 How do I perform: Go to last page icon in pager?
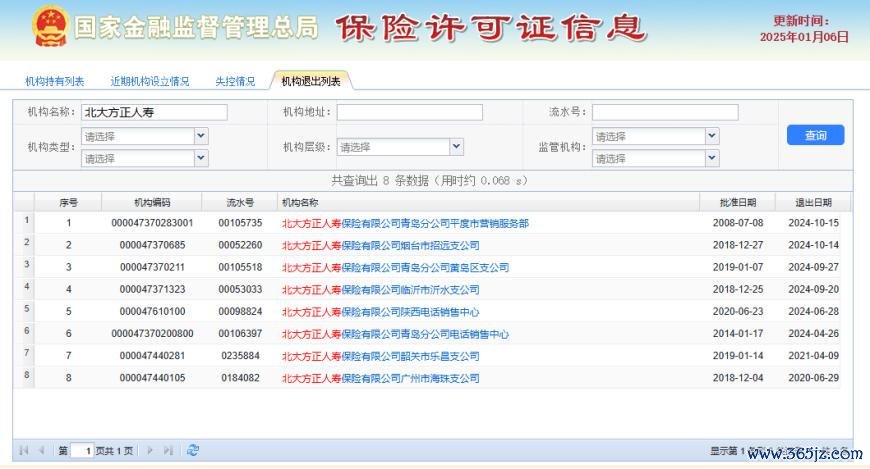(168, 451)
